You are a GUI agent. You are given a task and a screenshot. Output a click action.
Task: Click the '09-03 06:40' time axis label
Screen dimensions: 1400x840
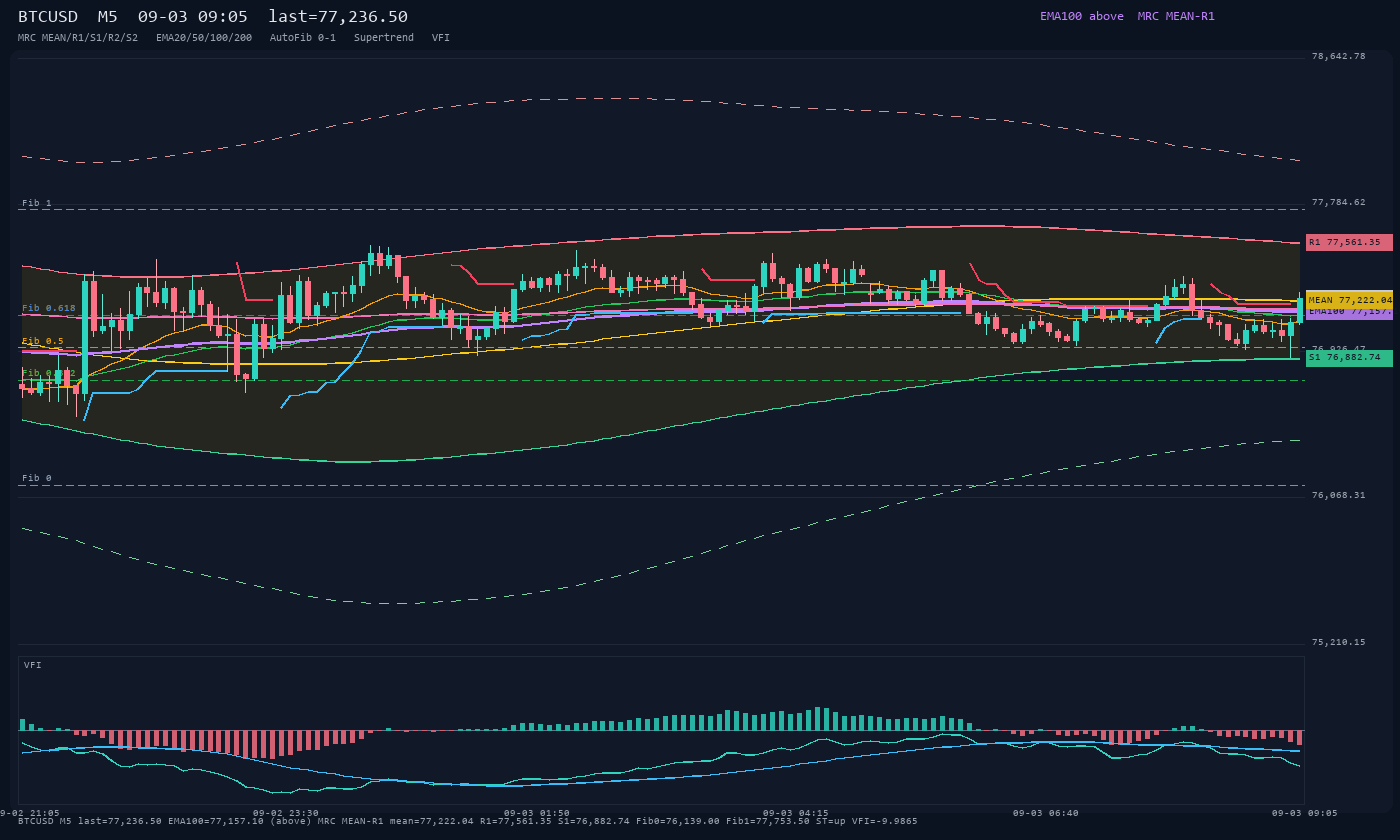click(1045, 813)
